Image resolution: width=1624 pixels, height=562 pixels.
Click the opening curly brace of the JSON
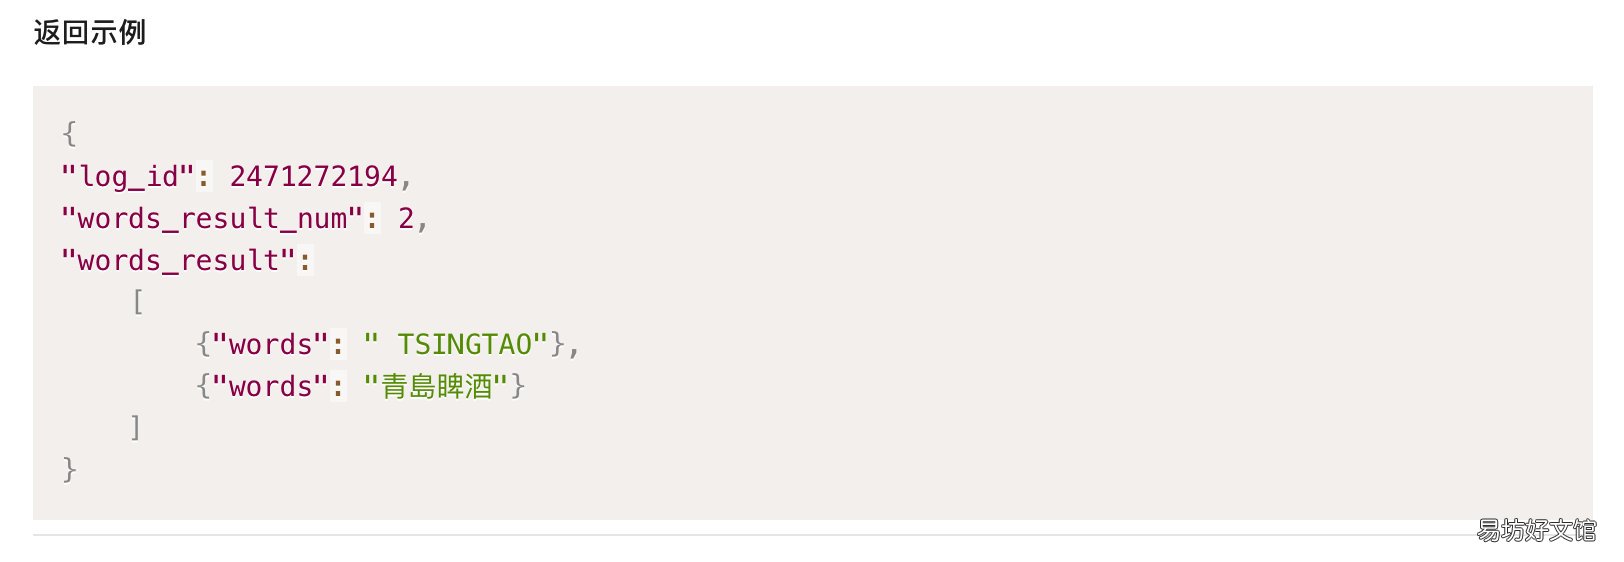69,134
